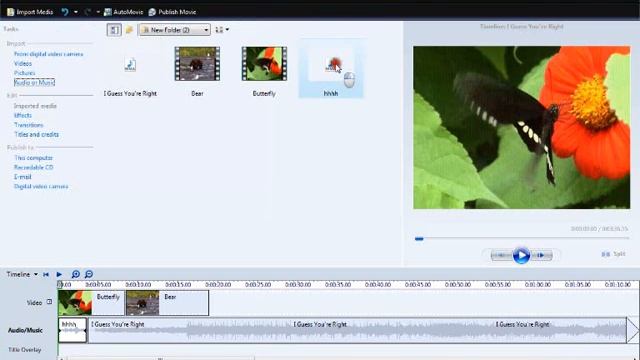Publish to Recordable CD link
This screenshot has width=640, height=360.
coord(33,167)
